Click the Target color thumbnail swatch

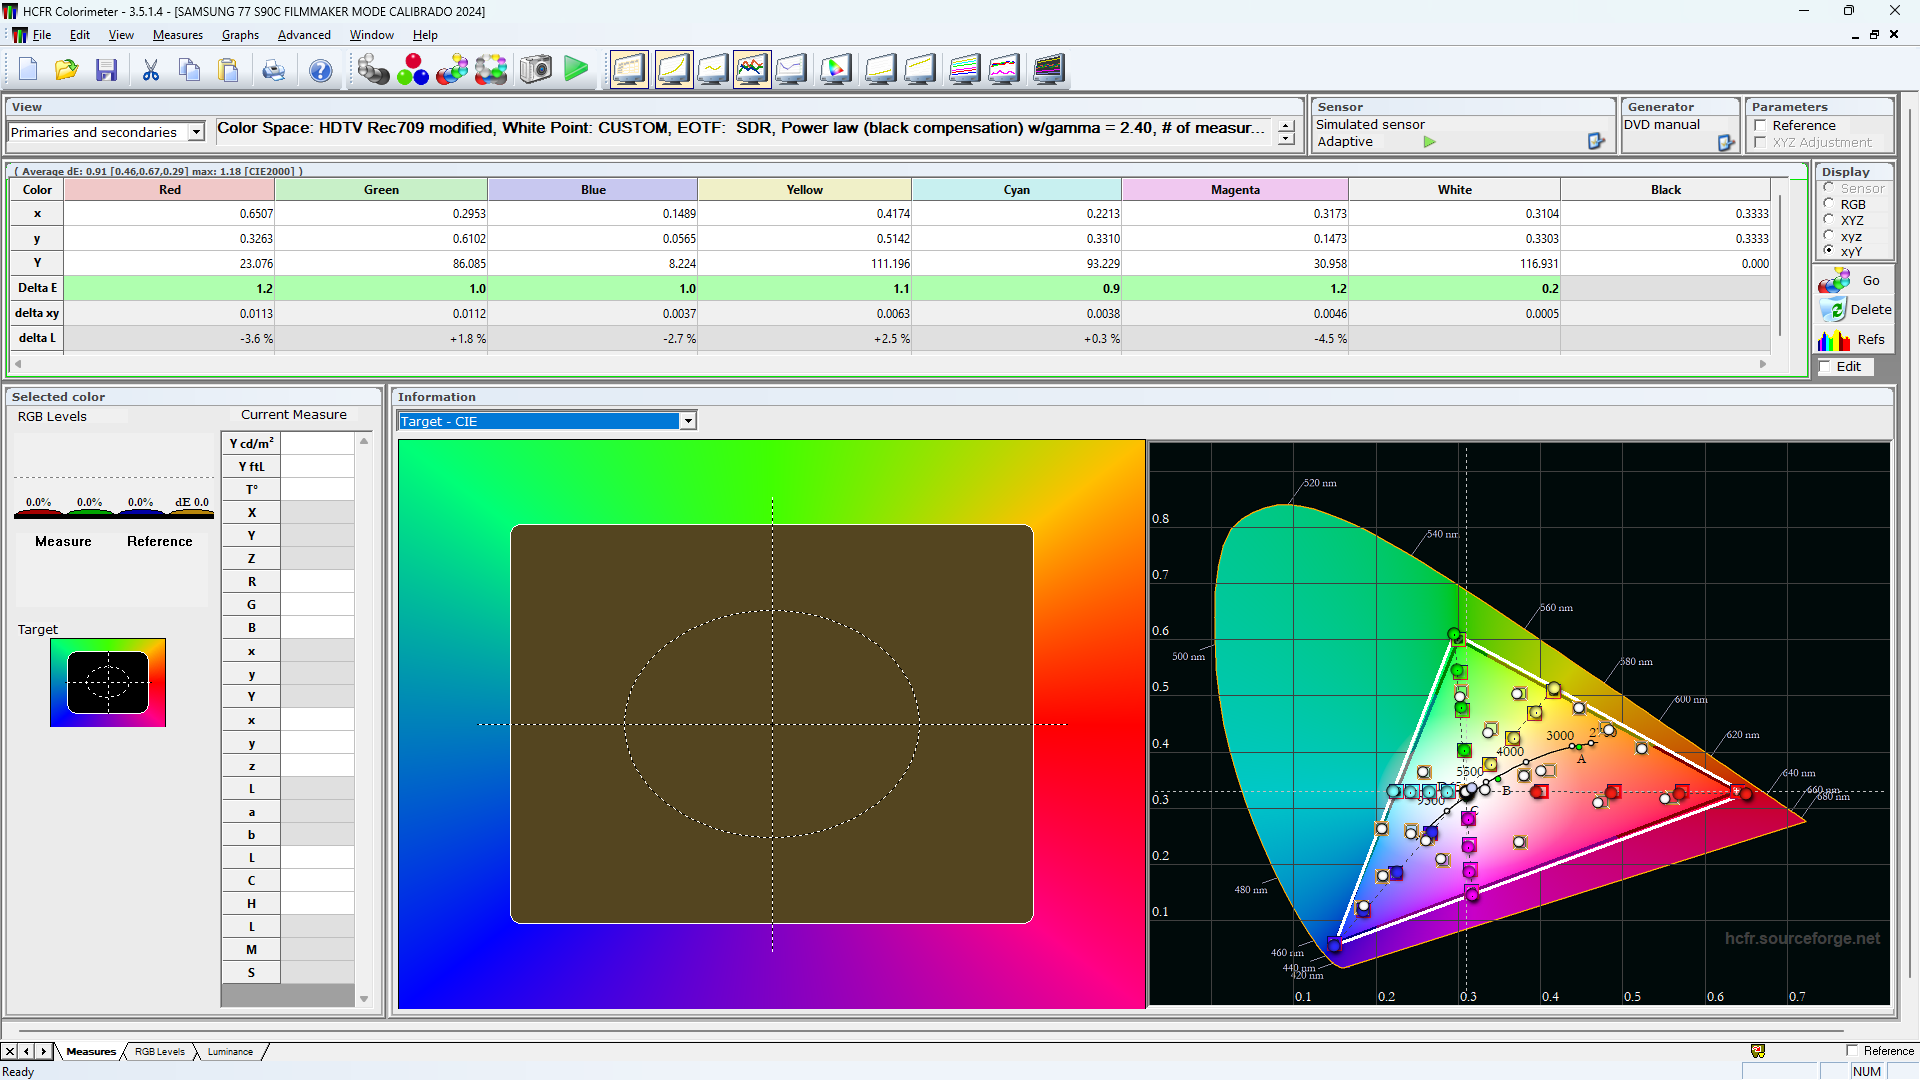click(x=108, y=682)
